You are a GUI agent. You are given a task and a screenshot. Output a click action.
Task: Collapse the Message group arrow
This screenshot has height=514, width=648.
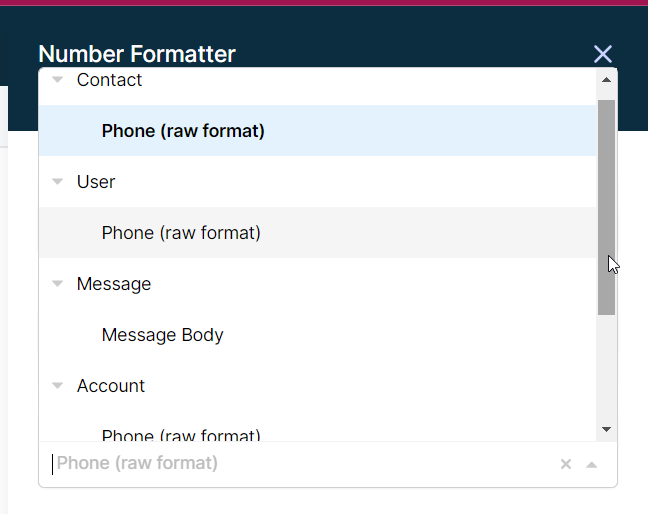pyautogui.click(x=57, y=283)
